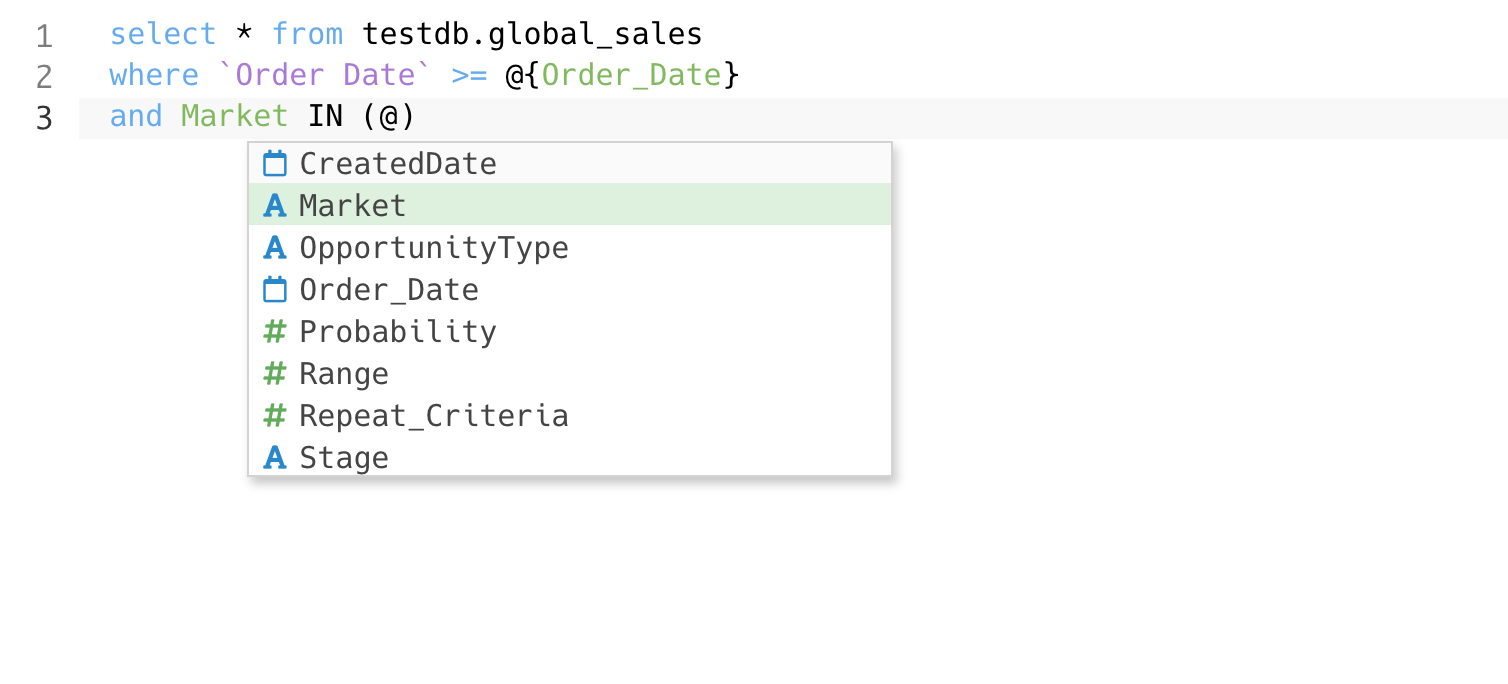
Task: Click line number 3 in the gutter
Action: click(x=44, y=118)
